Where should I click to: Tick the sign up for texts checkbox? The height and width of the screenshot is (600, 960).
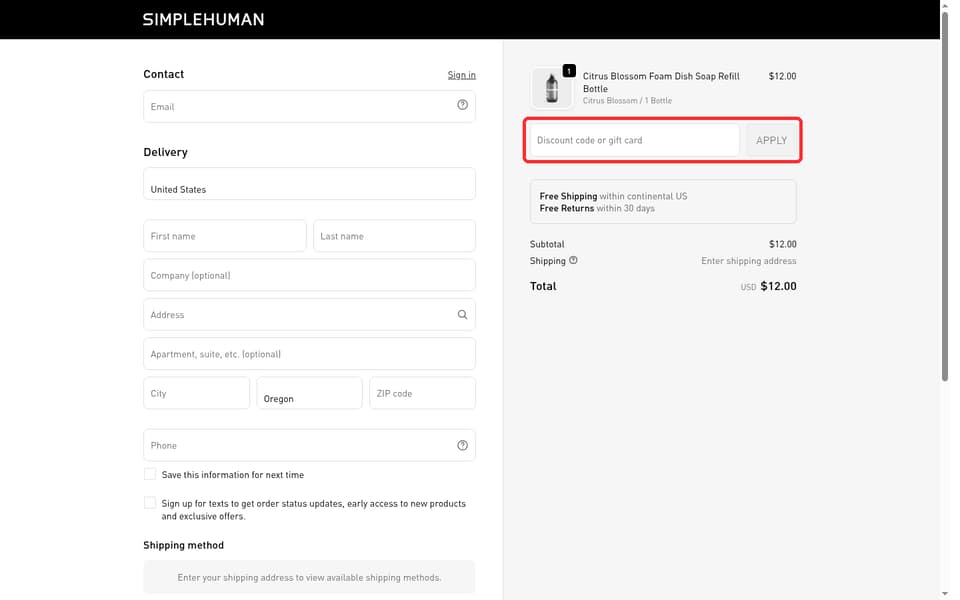[150, 503]
